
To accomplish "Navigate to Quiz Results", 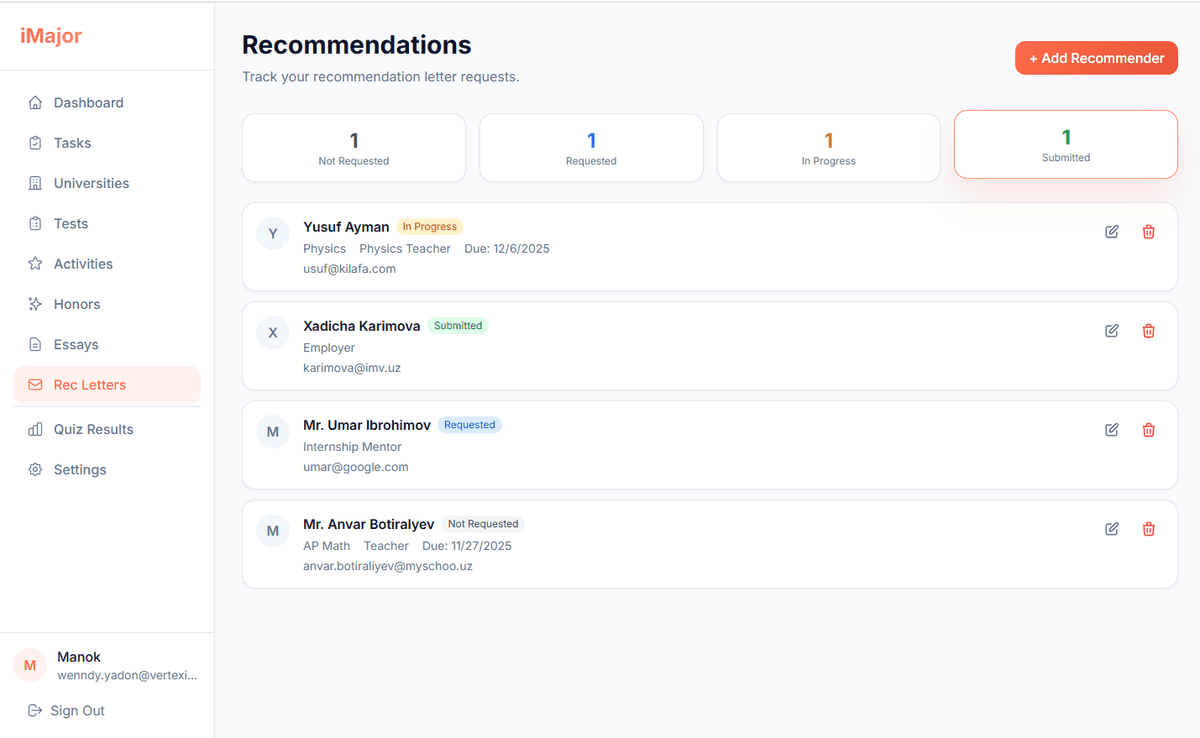I will tap(93, 430).
